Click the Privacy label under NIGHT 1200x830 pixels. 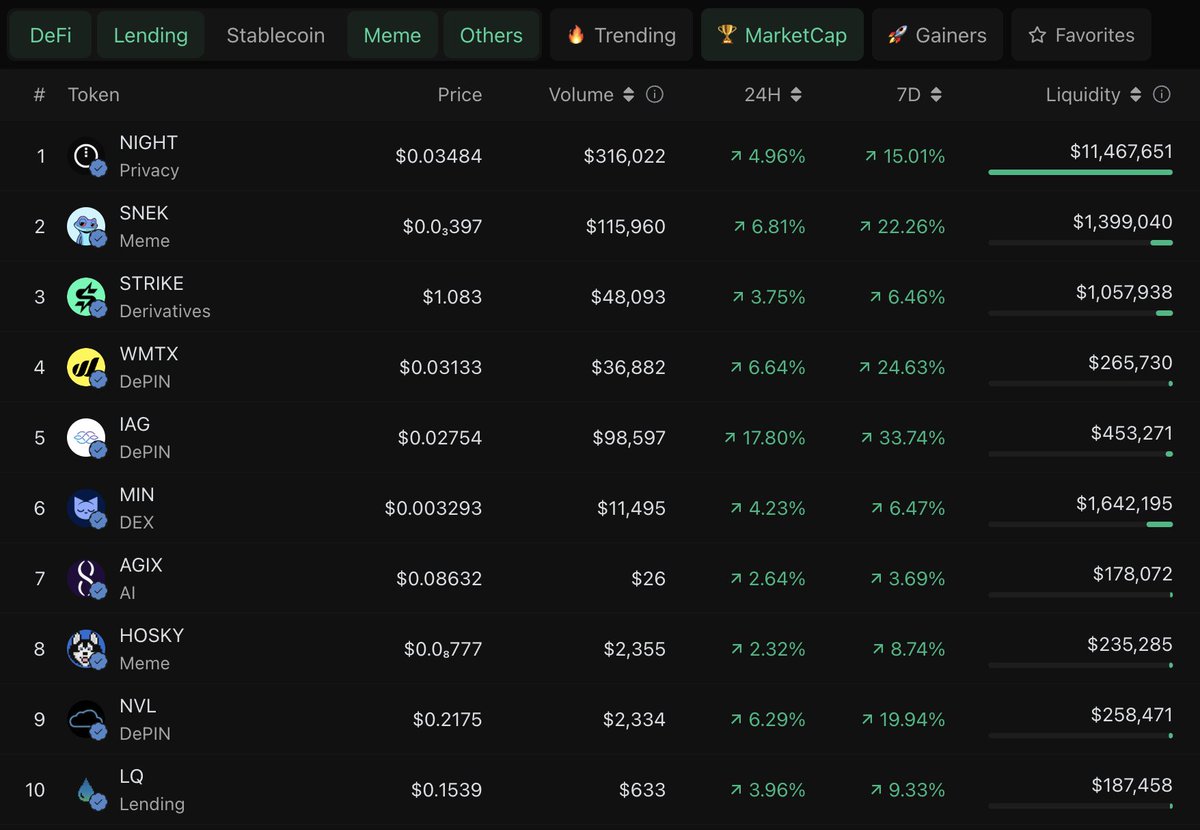(149, 170)
